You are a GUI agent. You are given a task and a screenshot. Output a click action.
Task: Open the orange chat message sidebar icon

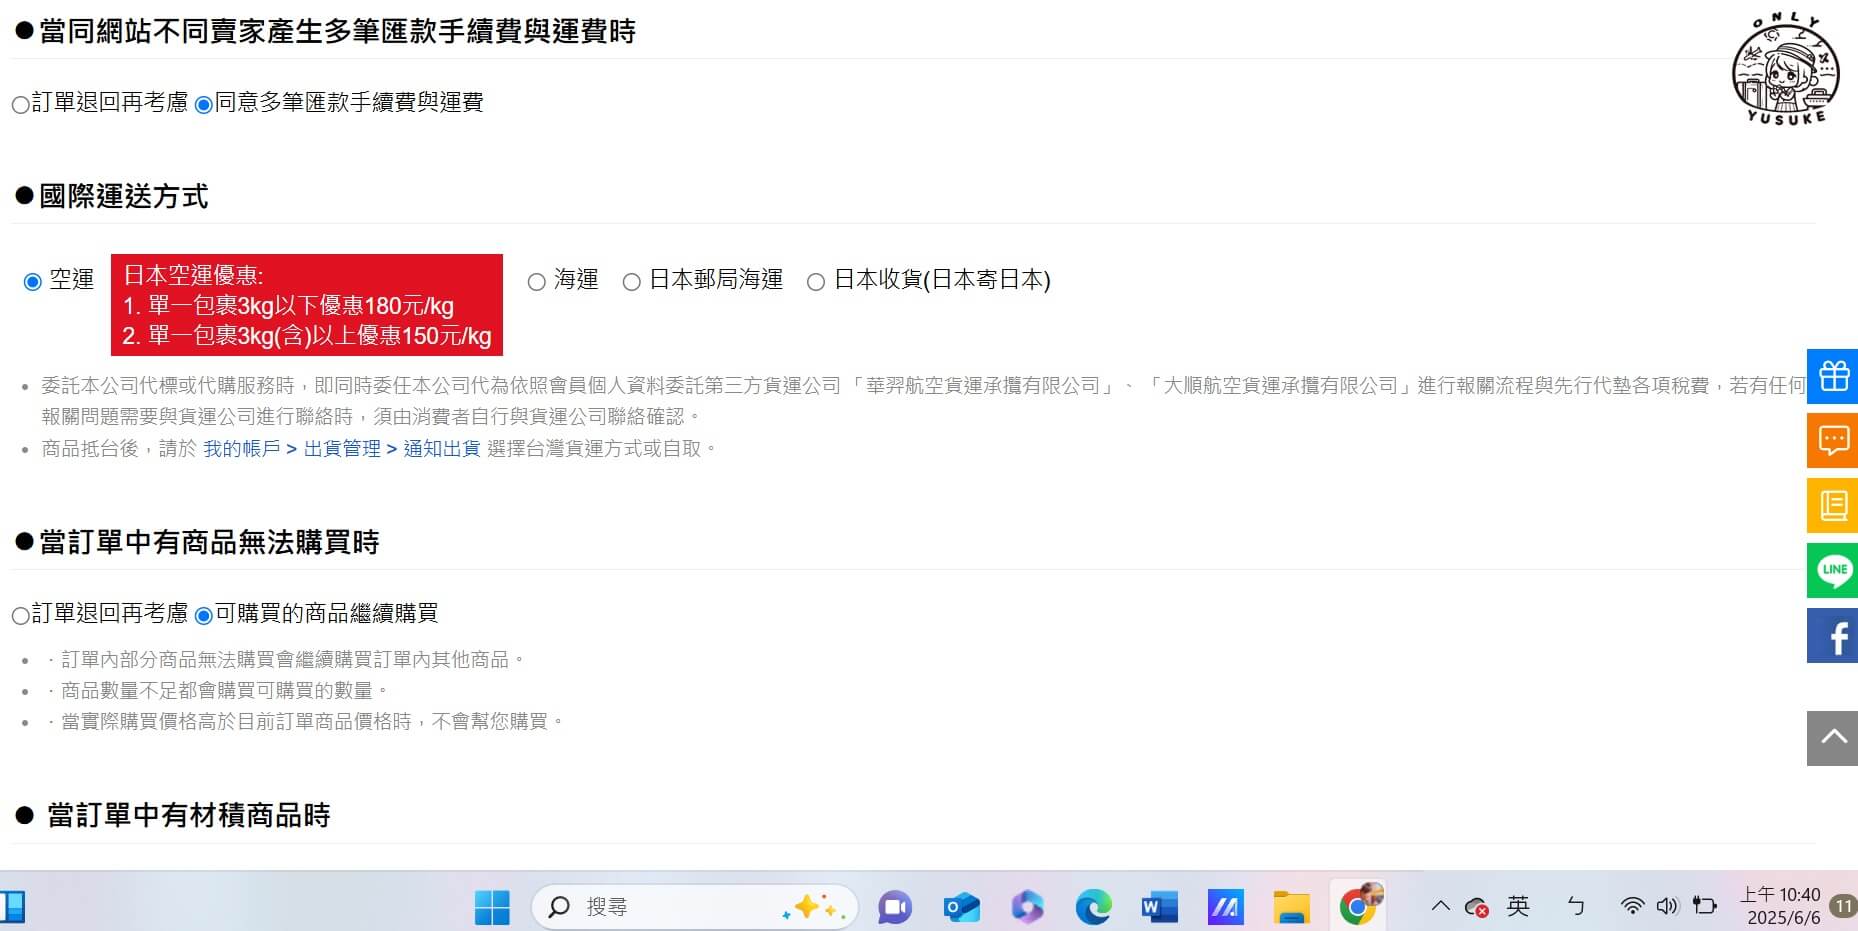tap(1832, 440)
